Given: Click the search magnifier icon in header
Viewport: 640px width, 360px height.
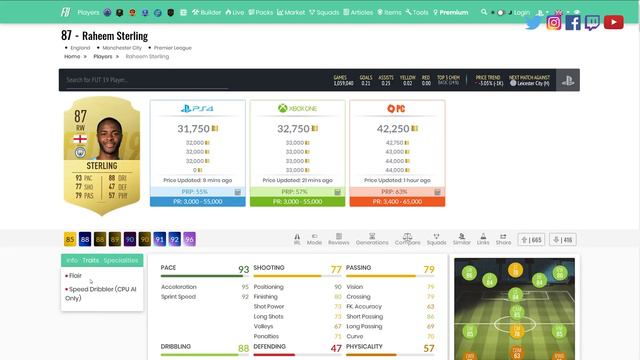Looking at the screenshot, I should pyautogui.click(x=484, y=12).
